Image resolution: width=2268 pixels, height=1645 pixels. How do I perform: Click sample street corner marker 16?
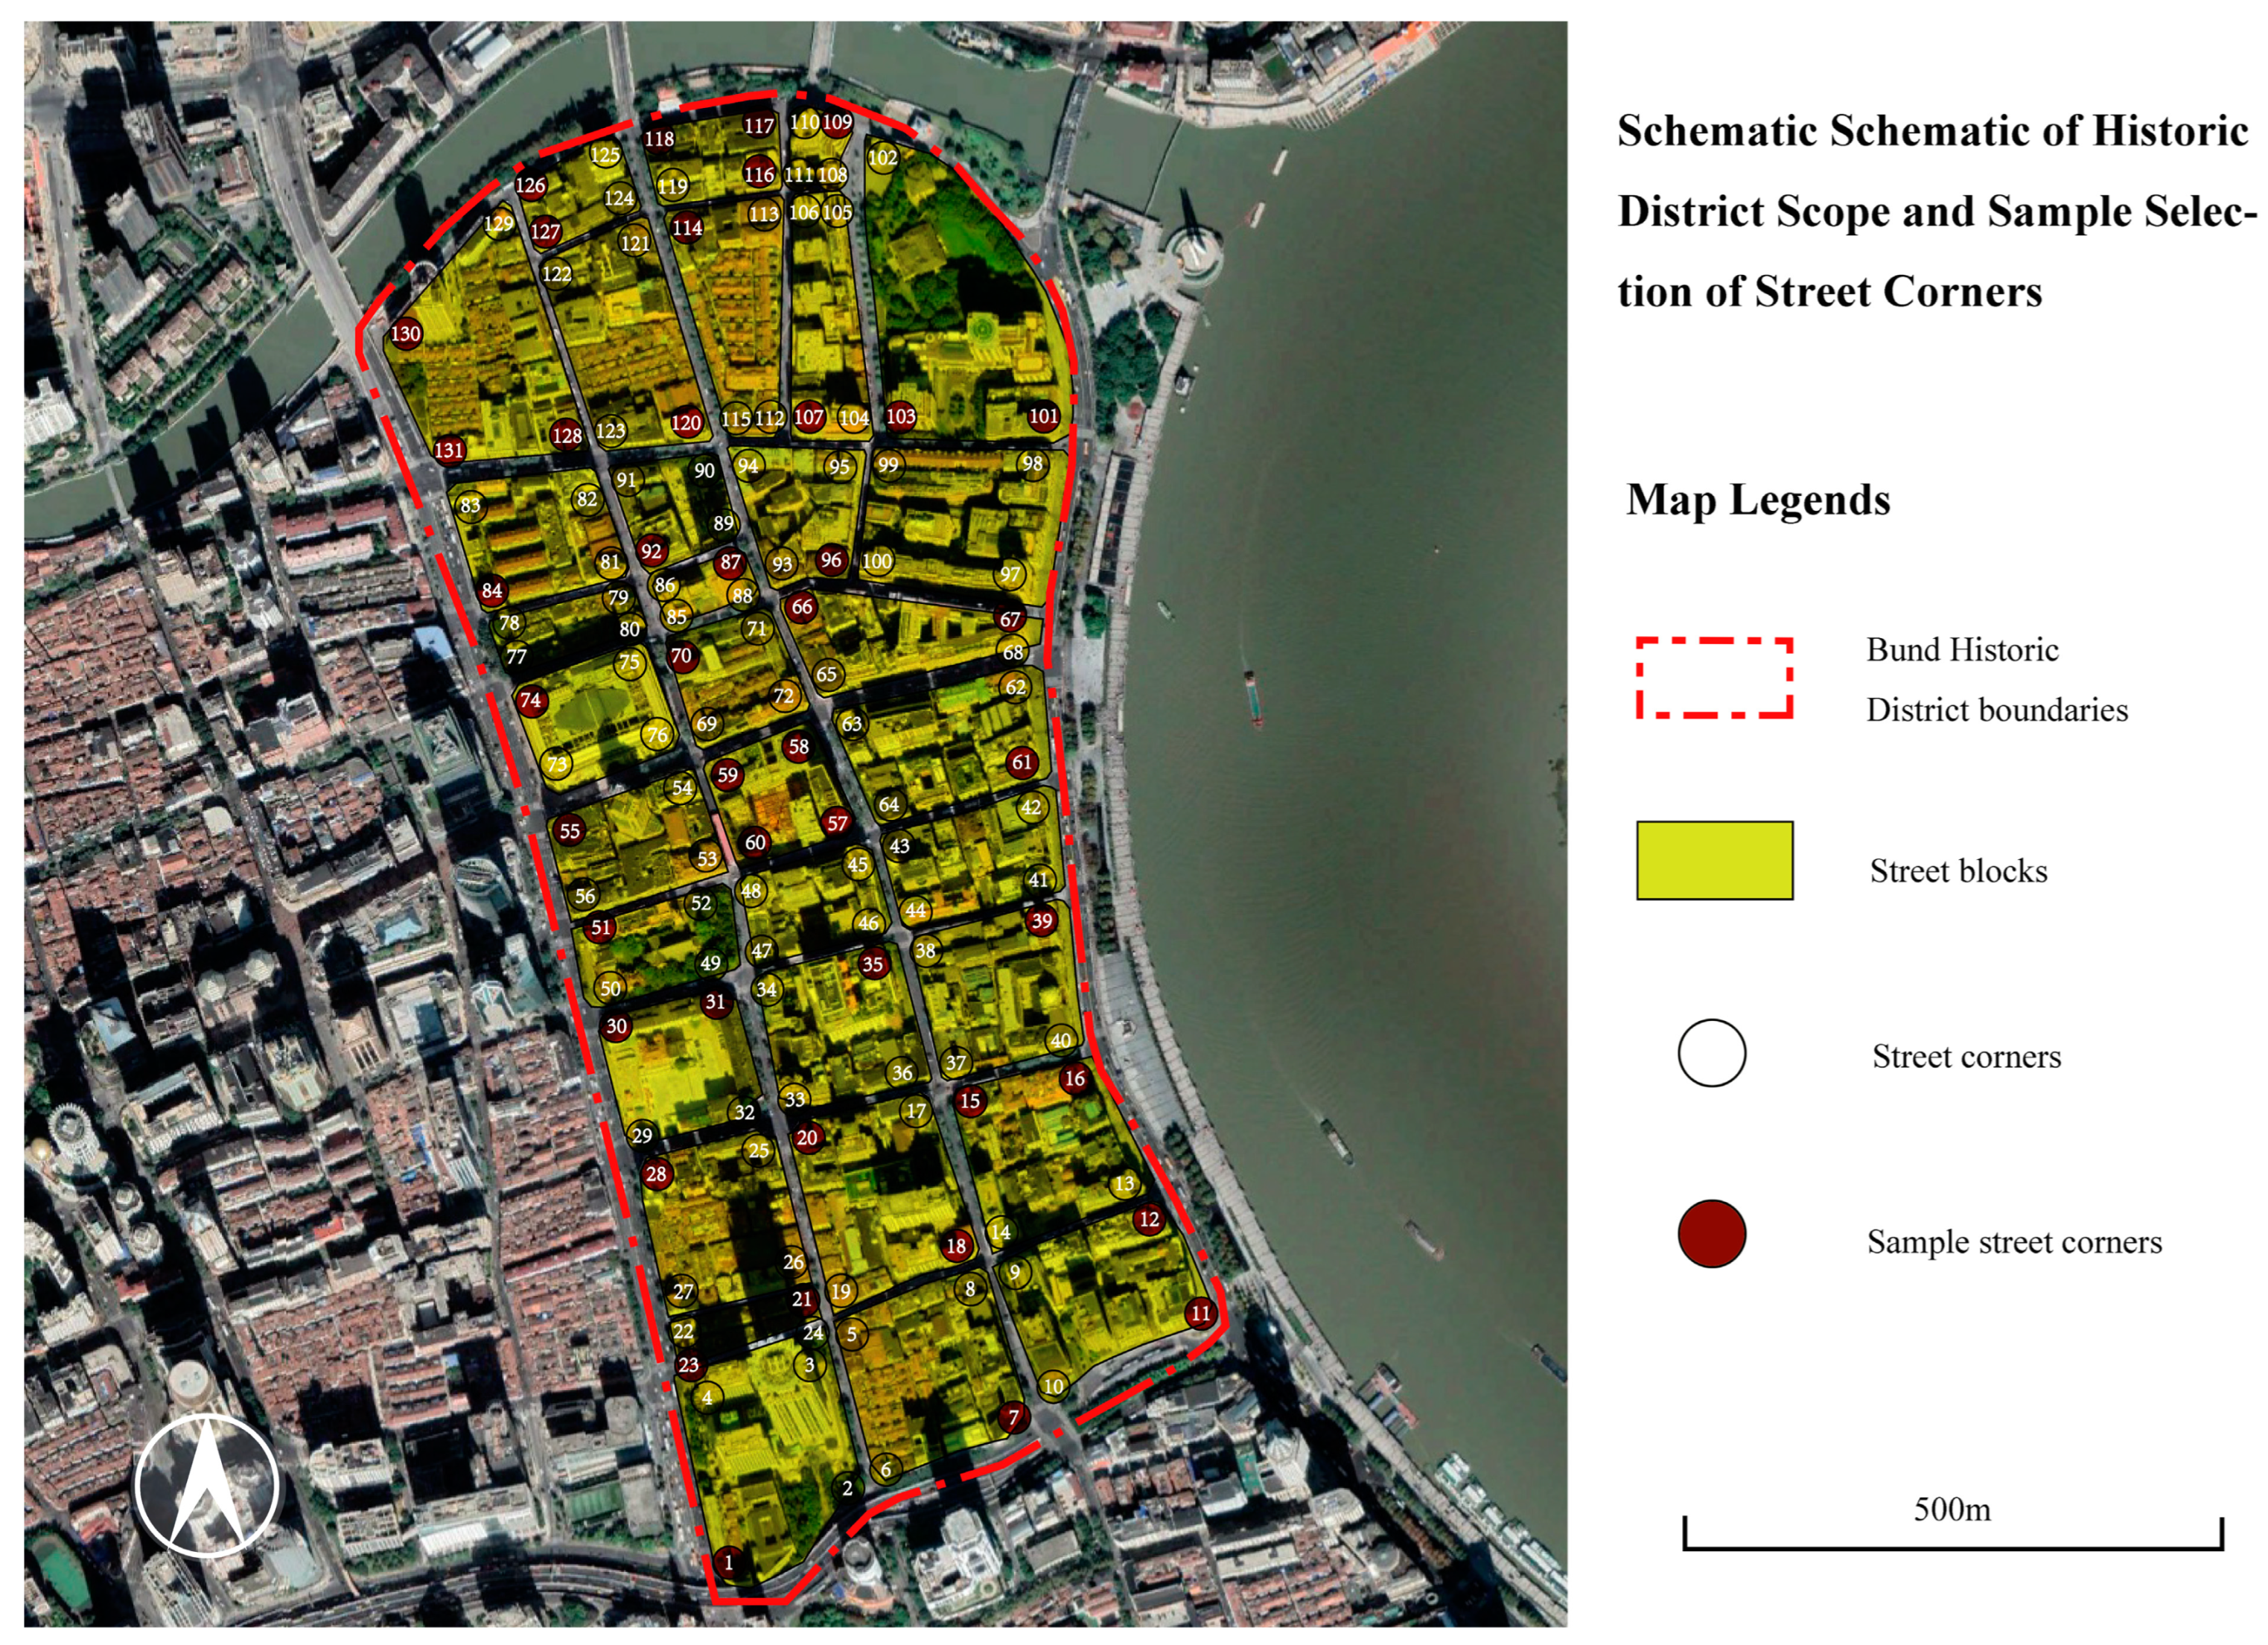1074,1078
